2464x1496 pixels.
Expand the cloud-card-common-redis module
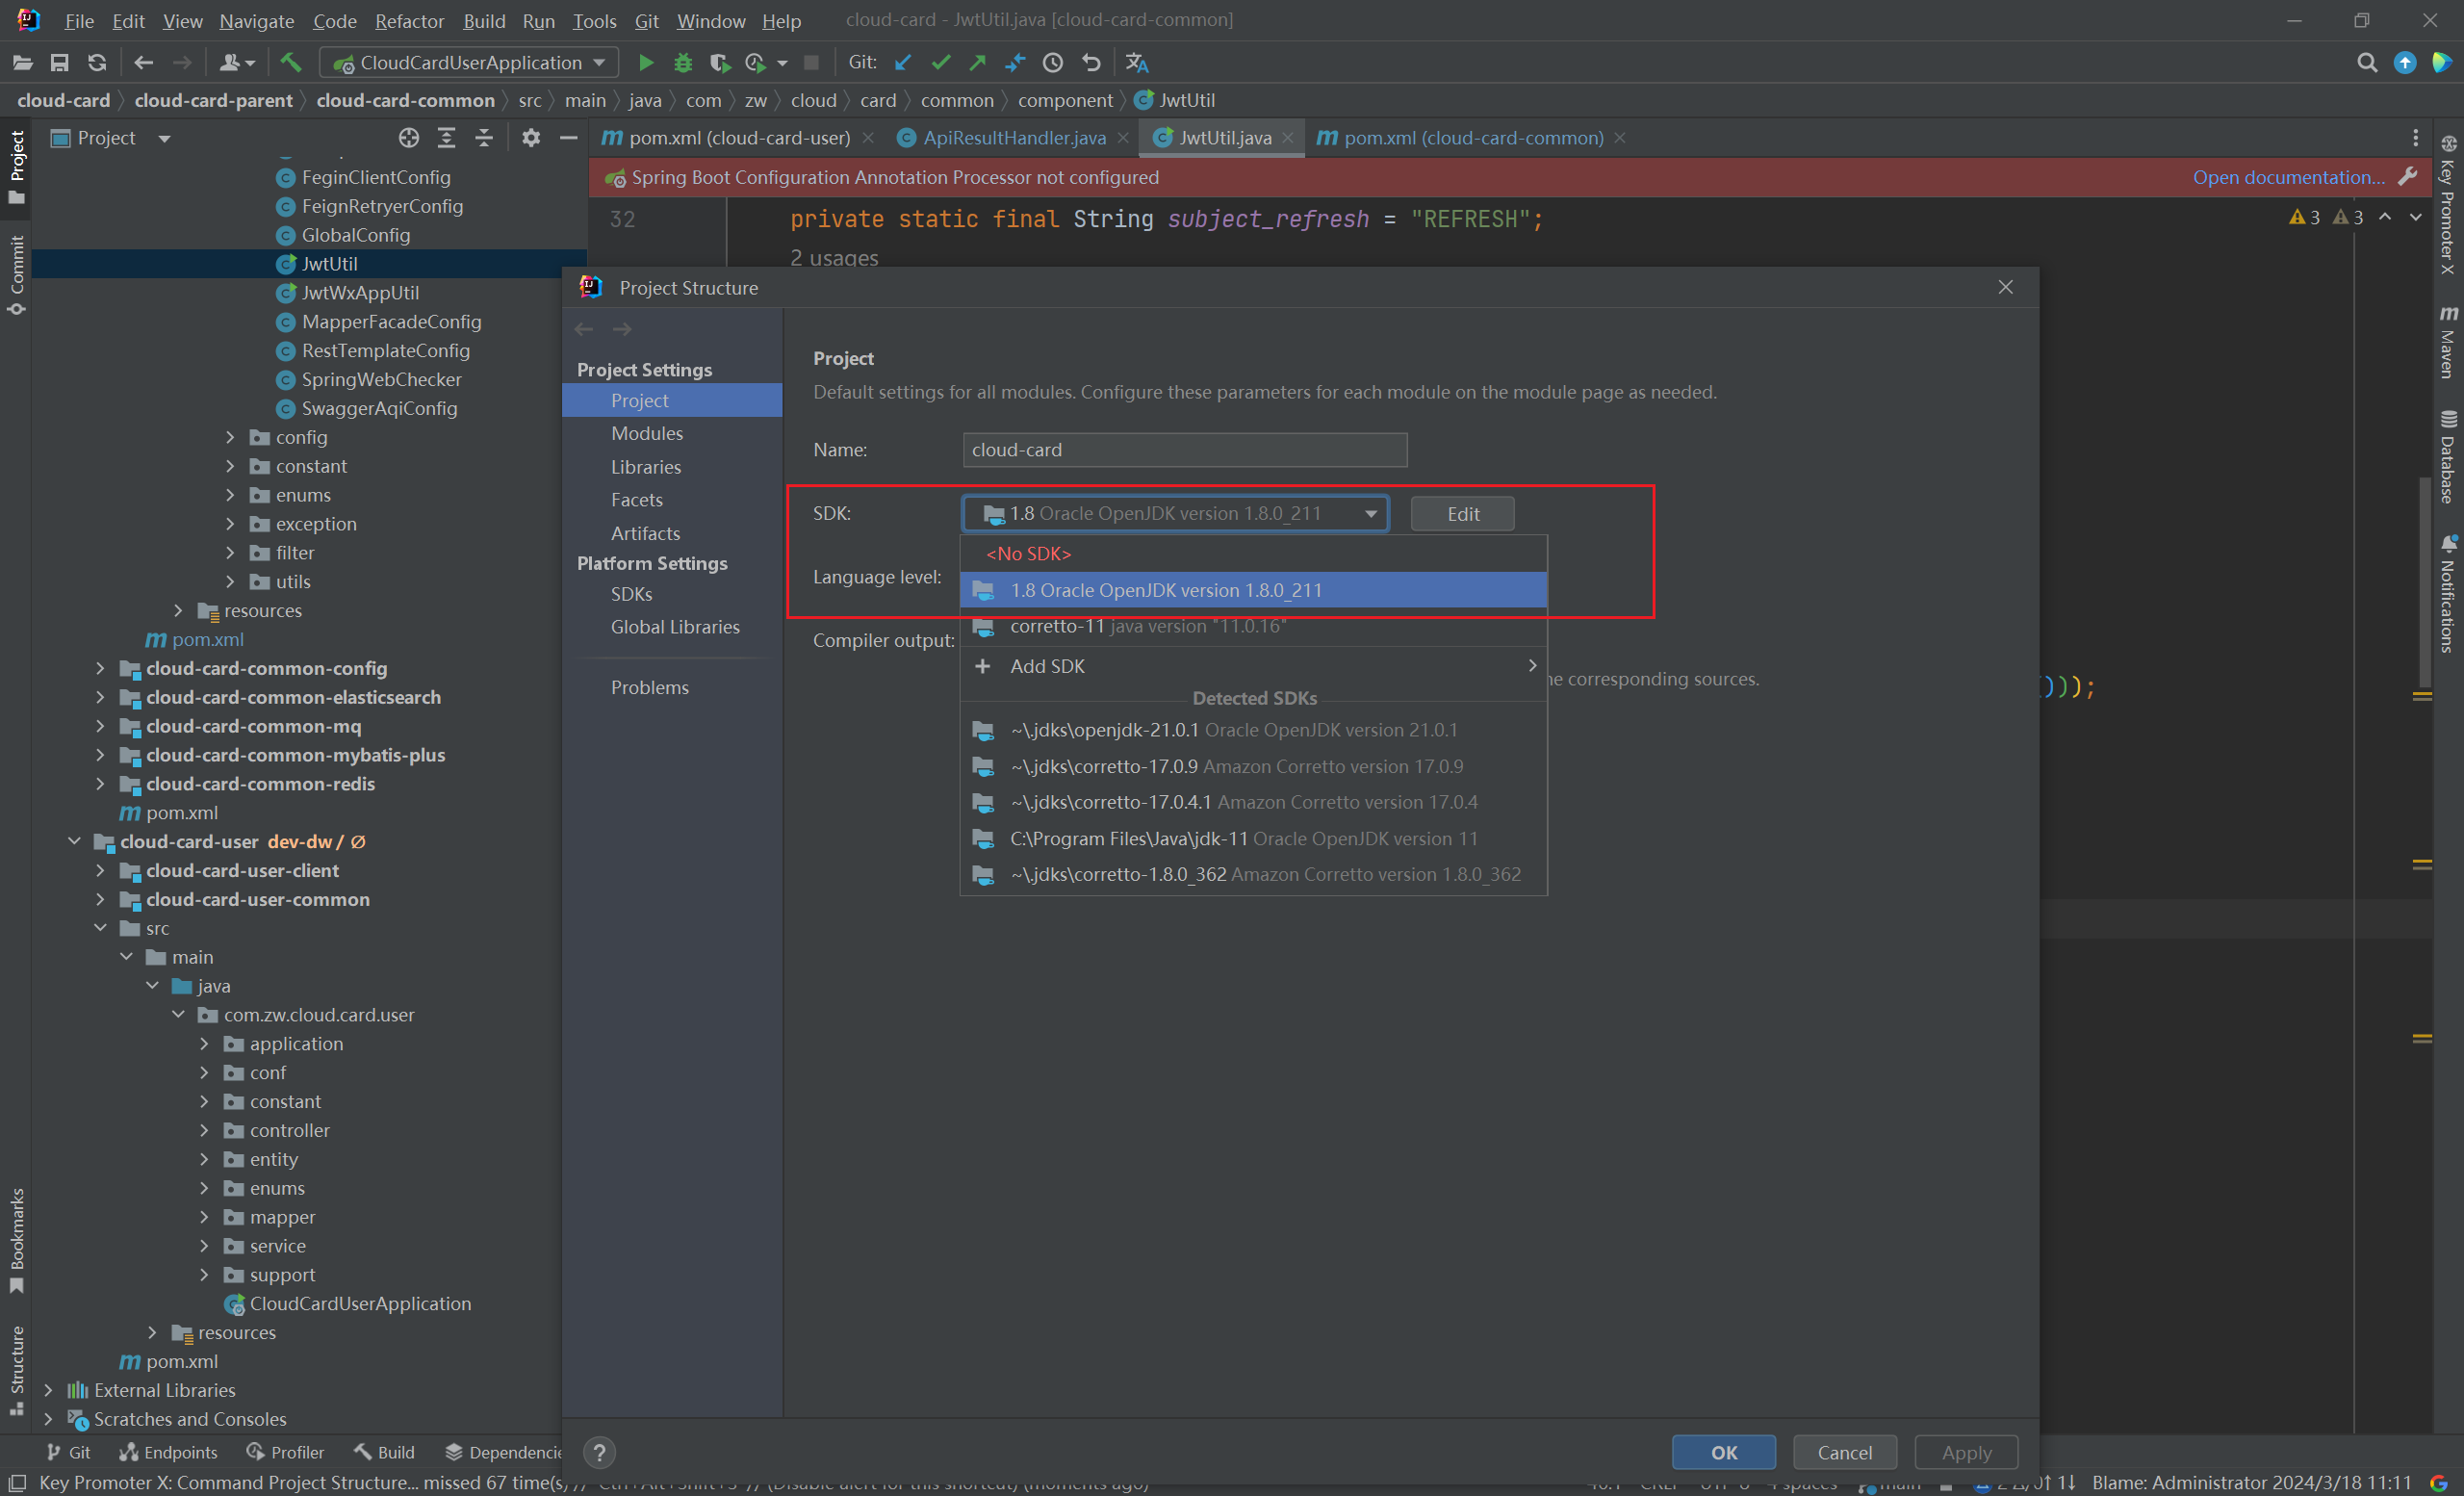point(100,784)
